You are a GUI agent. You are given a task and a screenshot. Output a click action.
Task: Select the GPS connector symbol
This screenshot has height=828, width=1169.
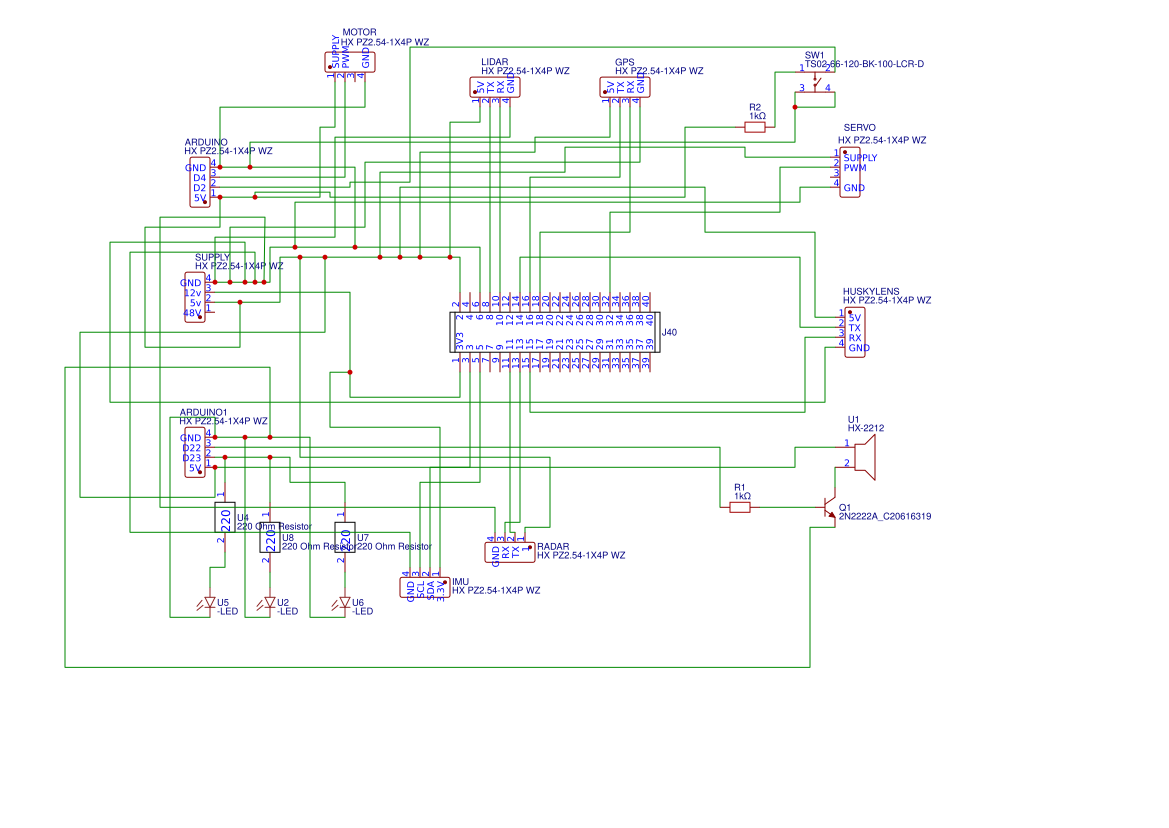[x=625, y=87]
